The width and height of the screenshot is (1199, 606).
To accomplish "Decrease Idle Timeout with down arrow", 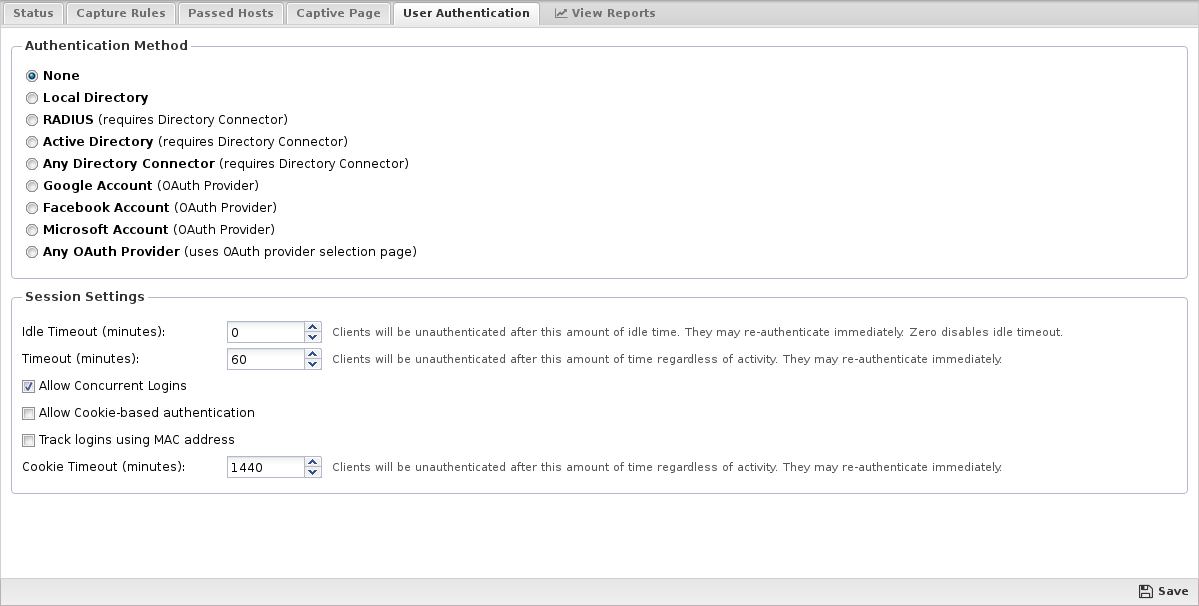I will [312, 337].
